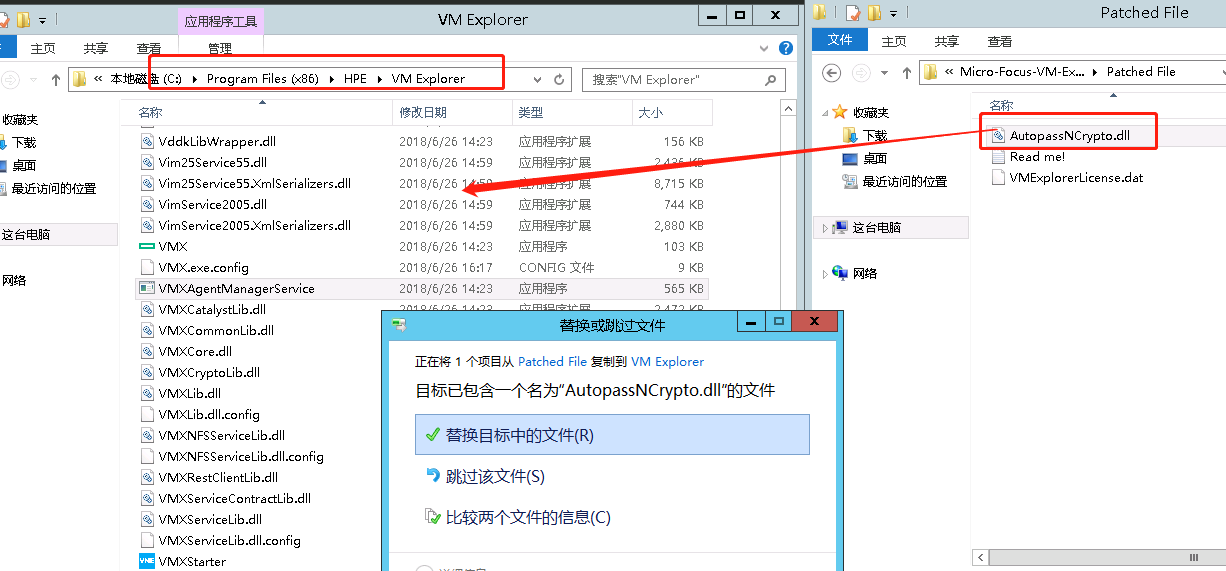Select AutopassNCrypto.dll in Patched File window
The image size is (1226, 571).
pyautogui.click(x=1069, y=135)
